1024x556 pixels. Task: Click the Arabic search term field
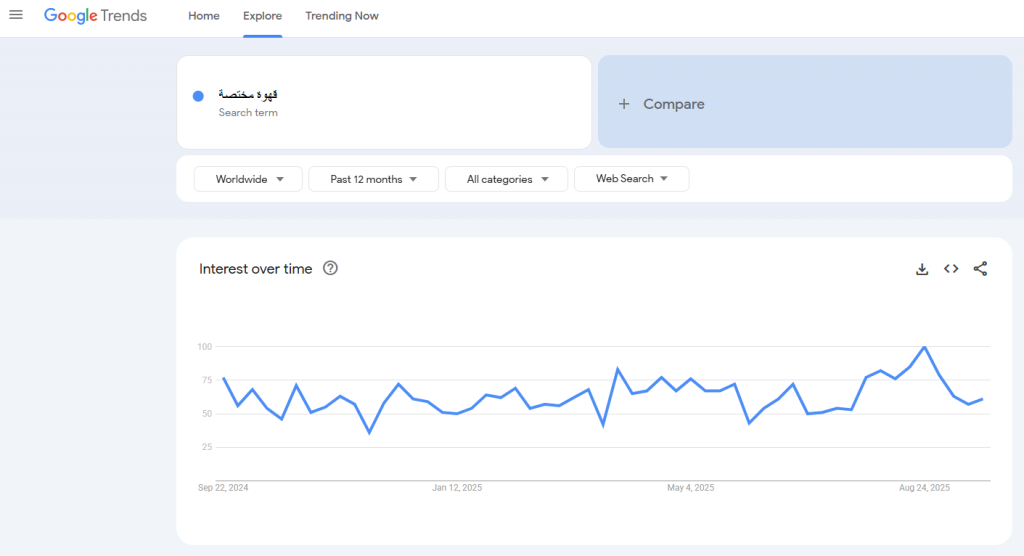pyautogui.click(x=248, y=95)
